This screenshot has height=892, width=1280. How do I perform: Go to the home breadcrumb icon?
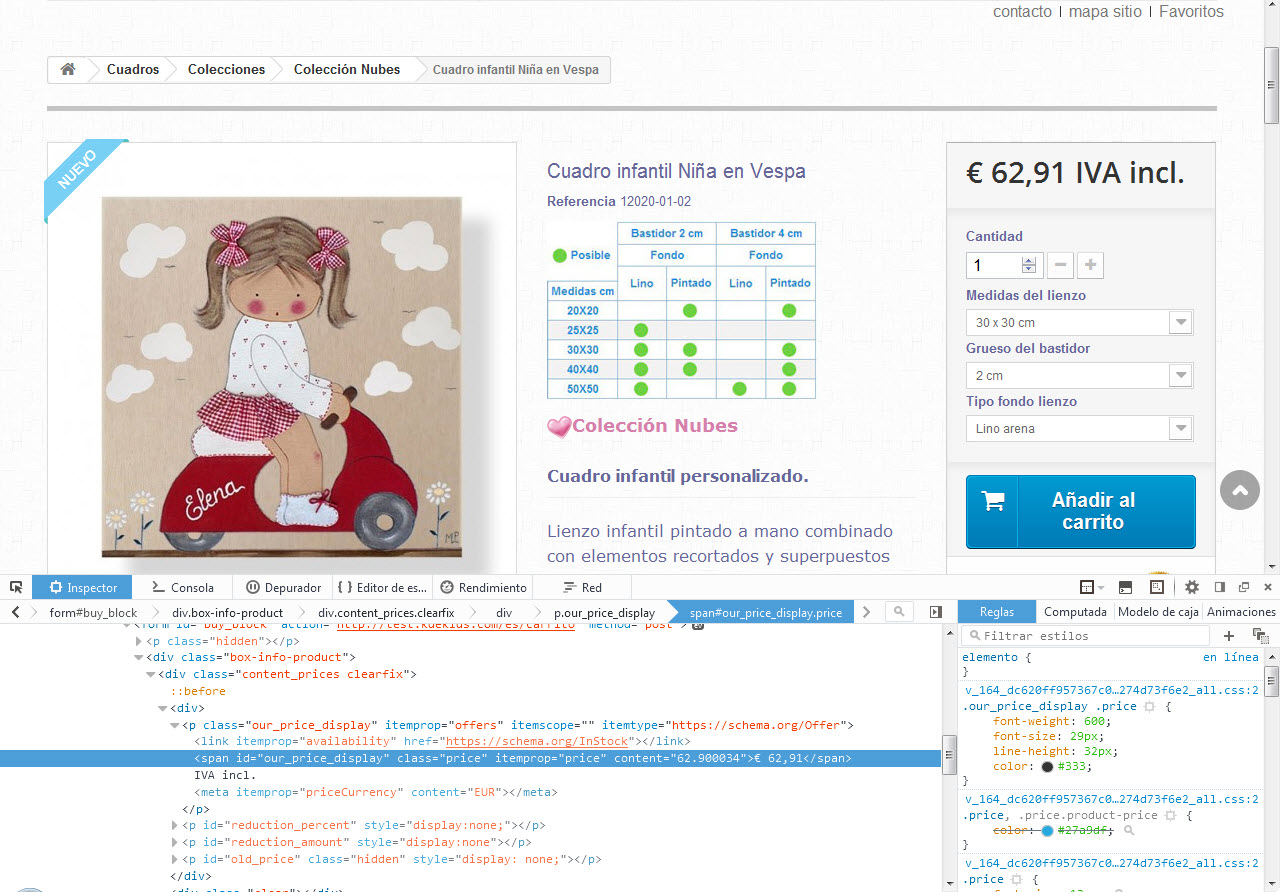pos(68,69)
